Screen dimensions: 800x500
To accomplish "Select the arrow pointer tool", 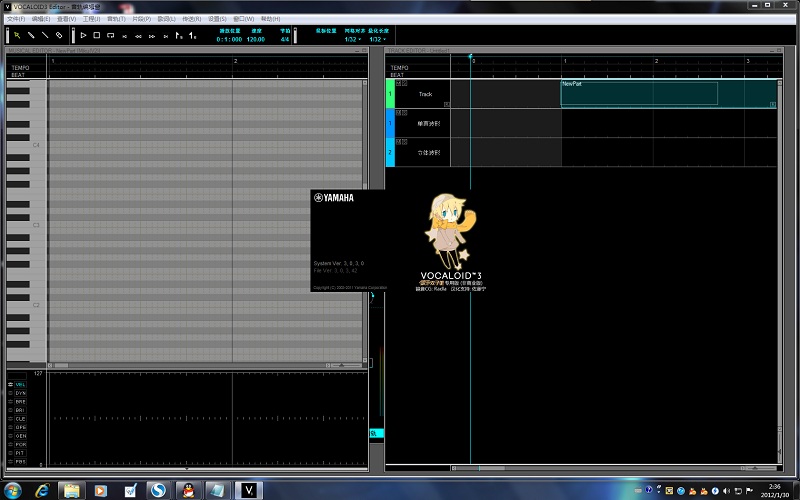I will pos(17,35).
